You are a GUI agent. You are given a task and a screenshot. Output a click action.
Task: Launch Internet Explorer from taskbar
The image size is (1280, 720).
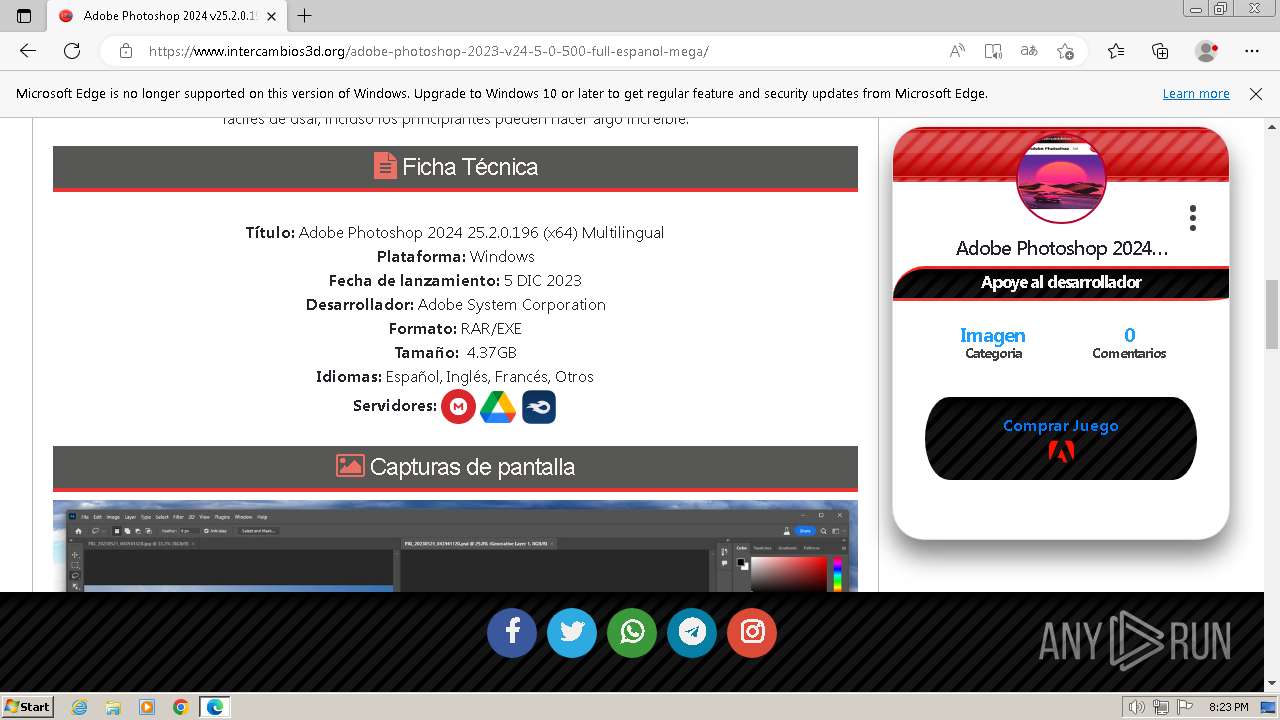click(79, 707)
